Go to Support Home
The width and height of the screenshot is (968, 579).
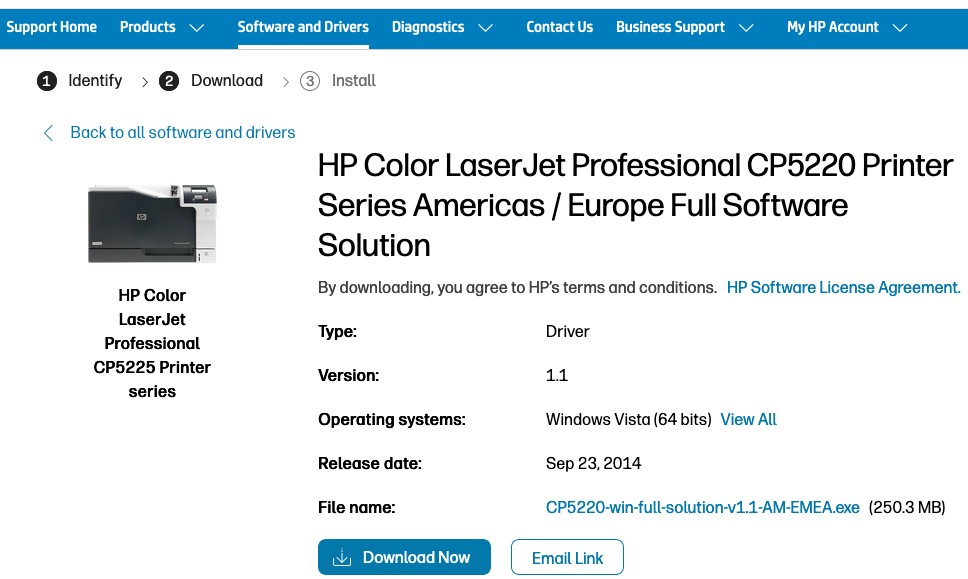pos(51,27)
